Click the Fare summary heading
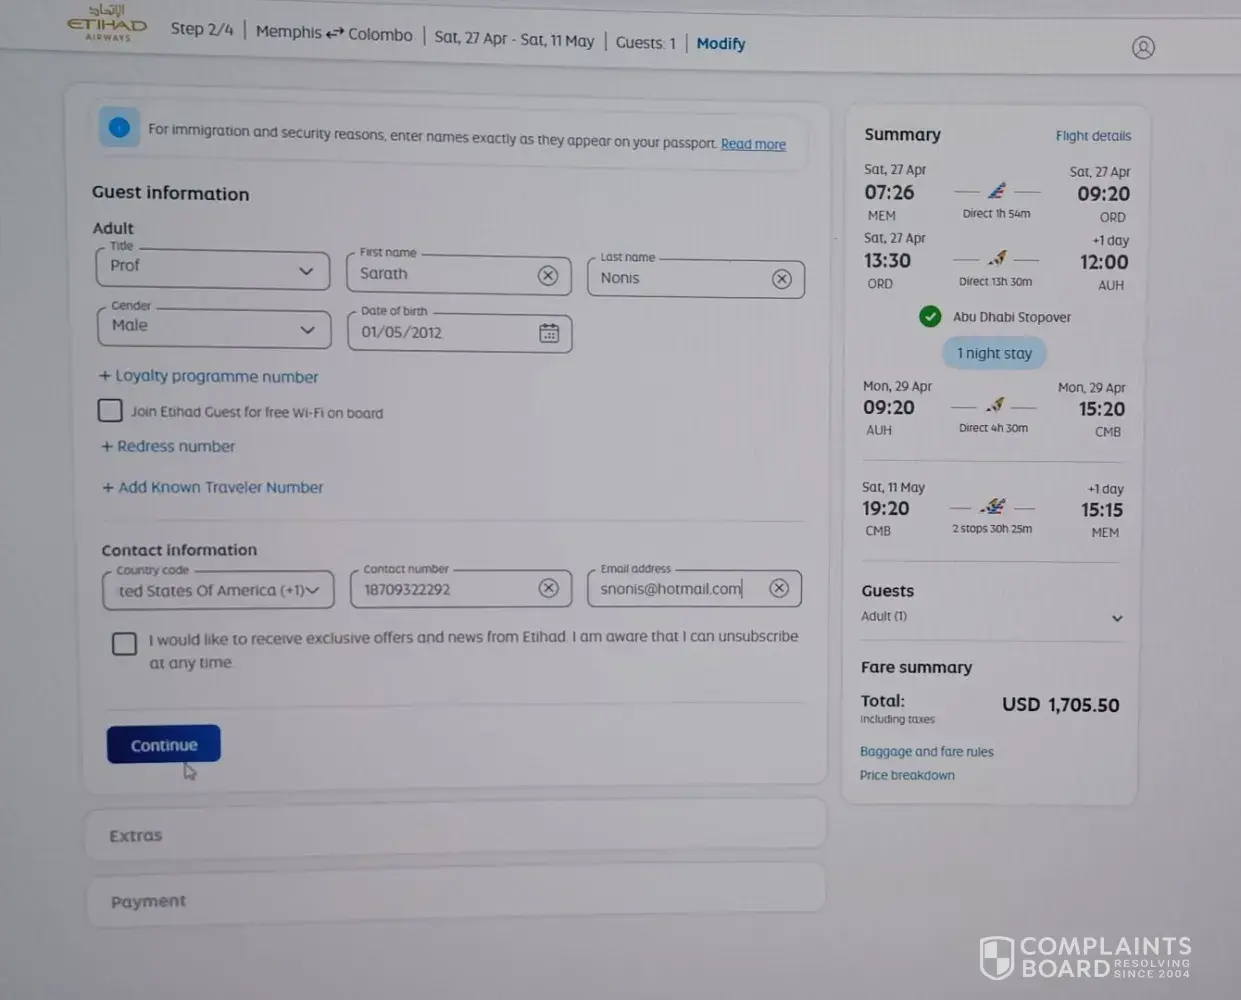The width and height of the screenshot is (1241, 1000). (916, 667)
